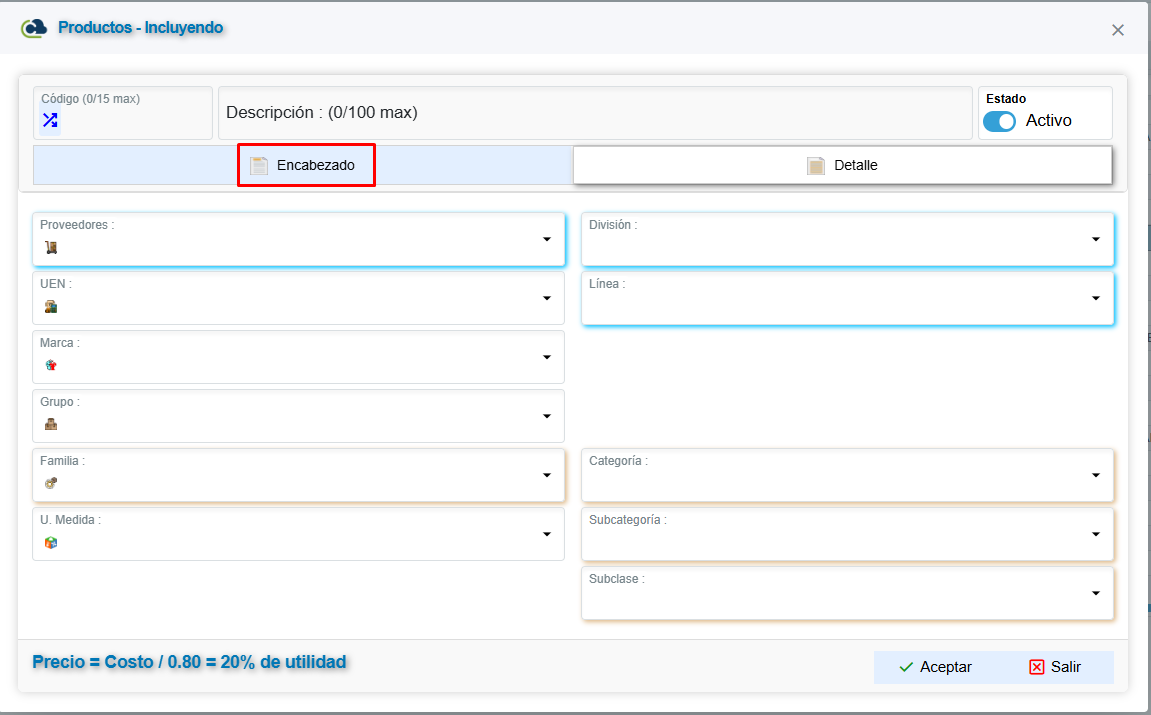Viewport: 1151px width, 715px height.
Task: Click the random code shuffle icon
Action: (x=50, y=120)
